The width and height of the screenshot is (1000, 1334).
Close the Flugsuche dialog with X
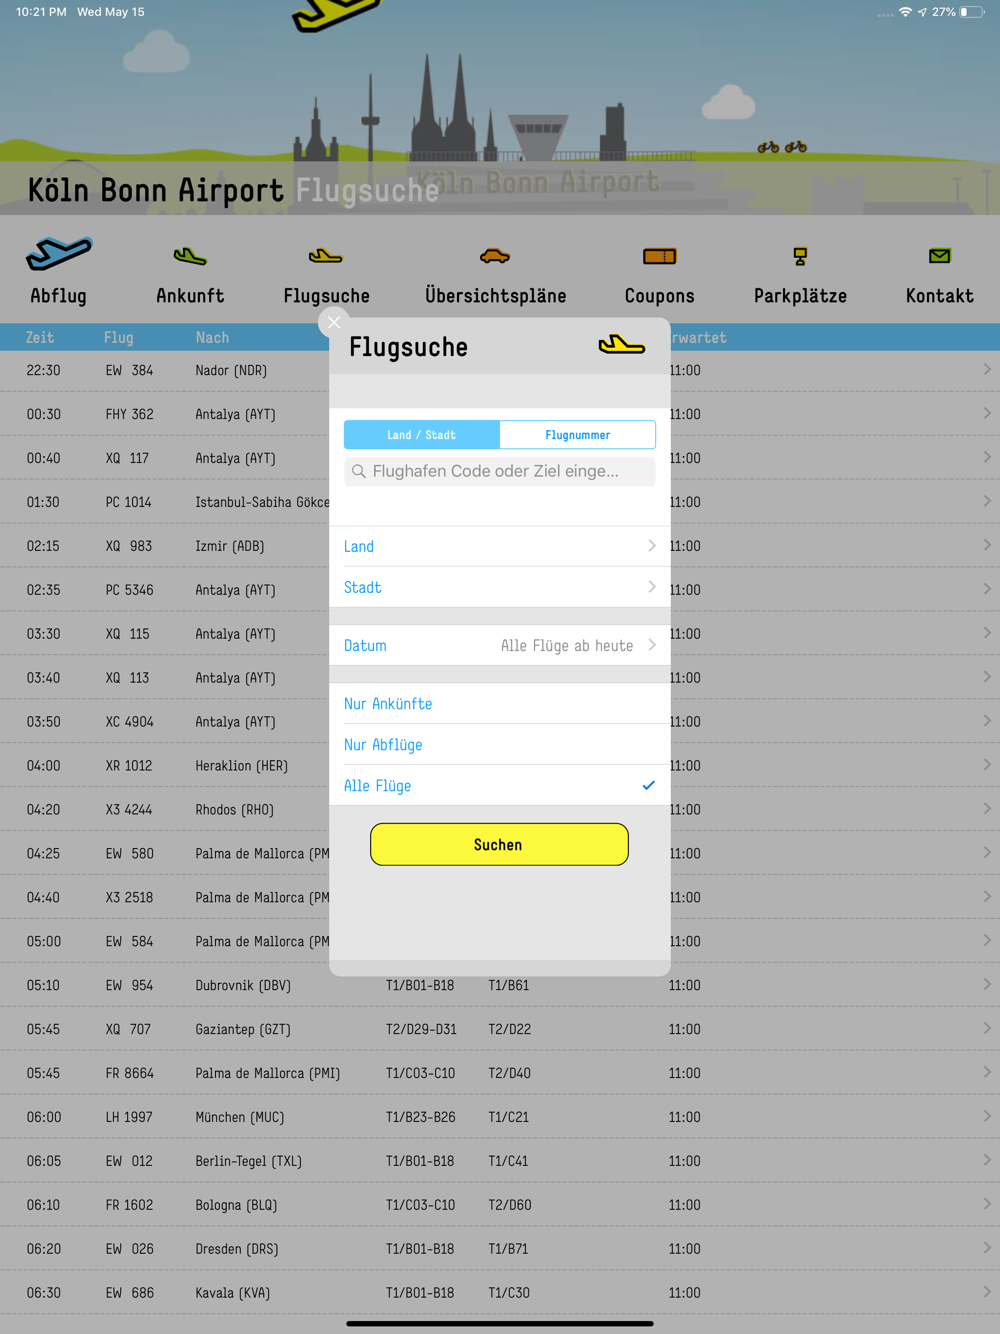[x=334, y=322]
